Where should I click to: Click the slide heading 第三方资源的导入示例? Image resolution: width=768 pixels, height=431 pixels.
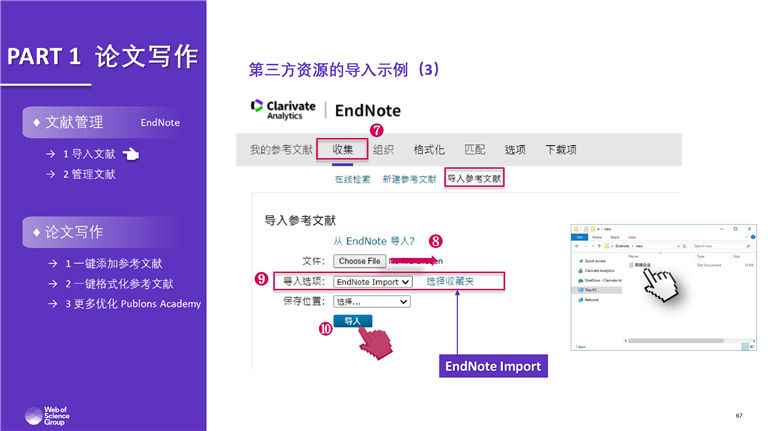(x=344, y=70)
